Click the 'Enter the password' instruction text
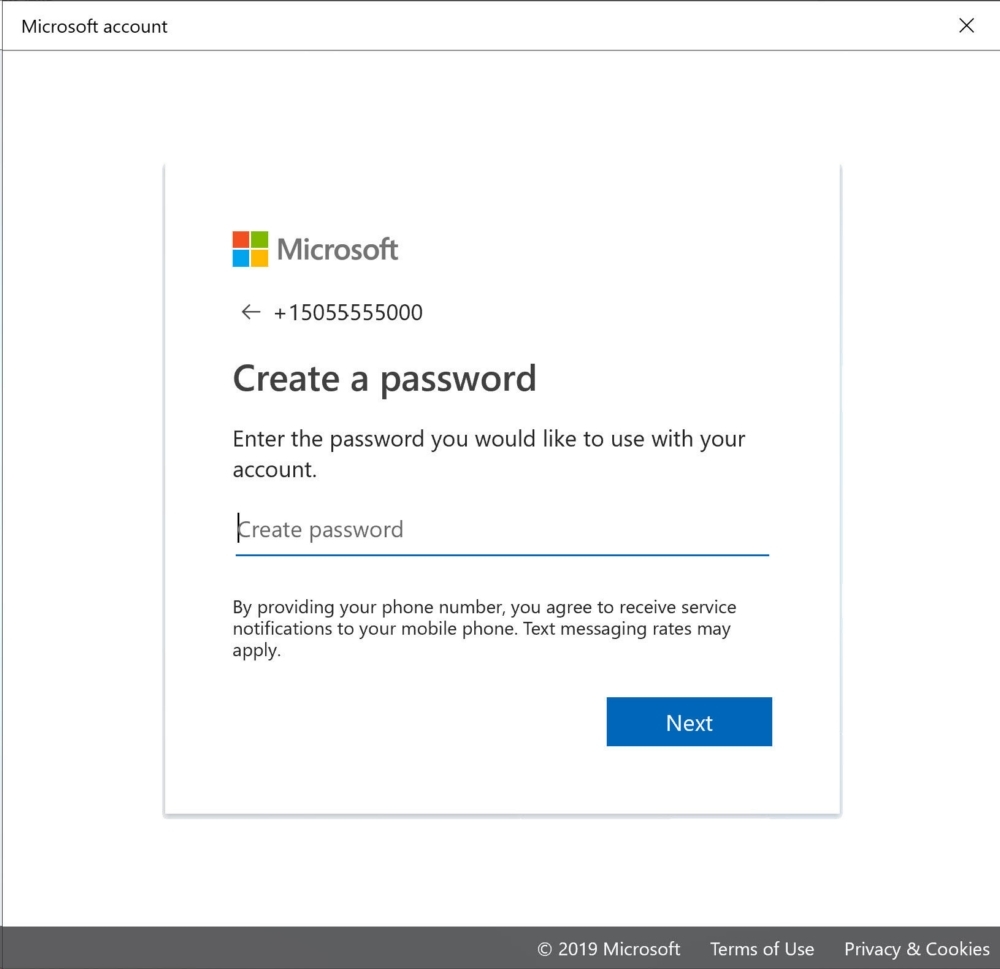This screenshot has height=969, width=1000. click(x=488, y=440)
